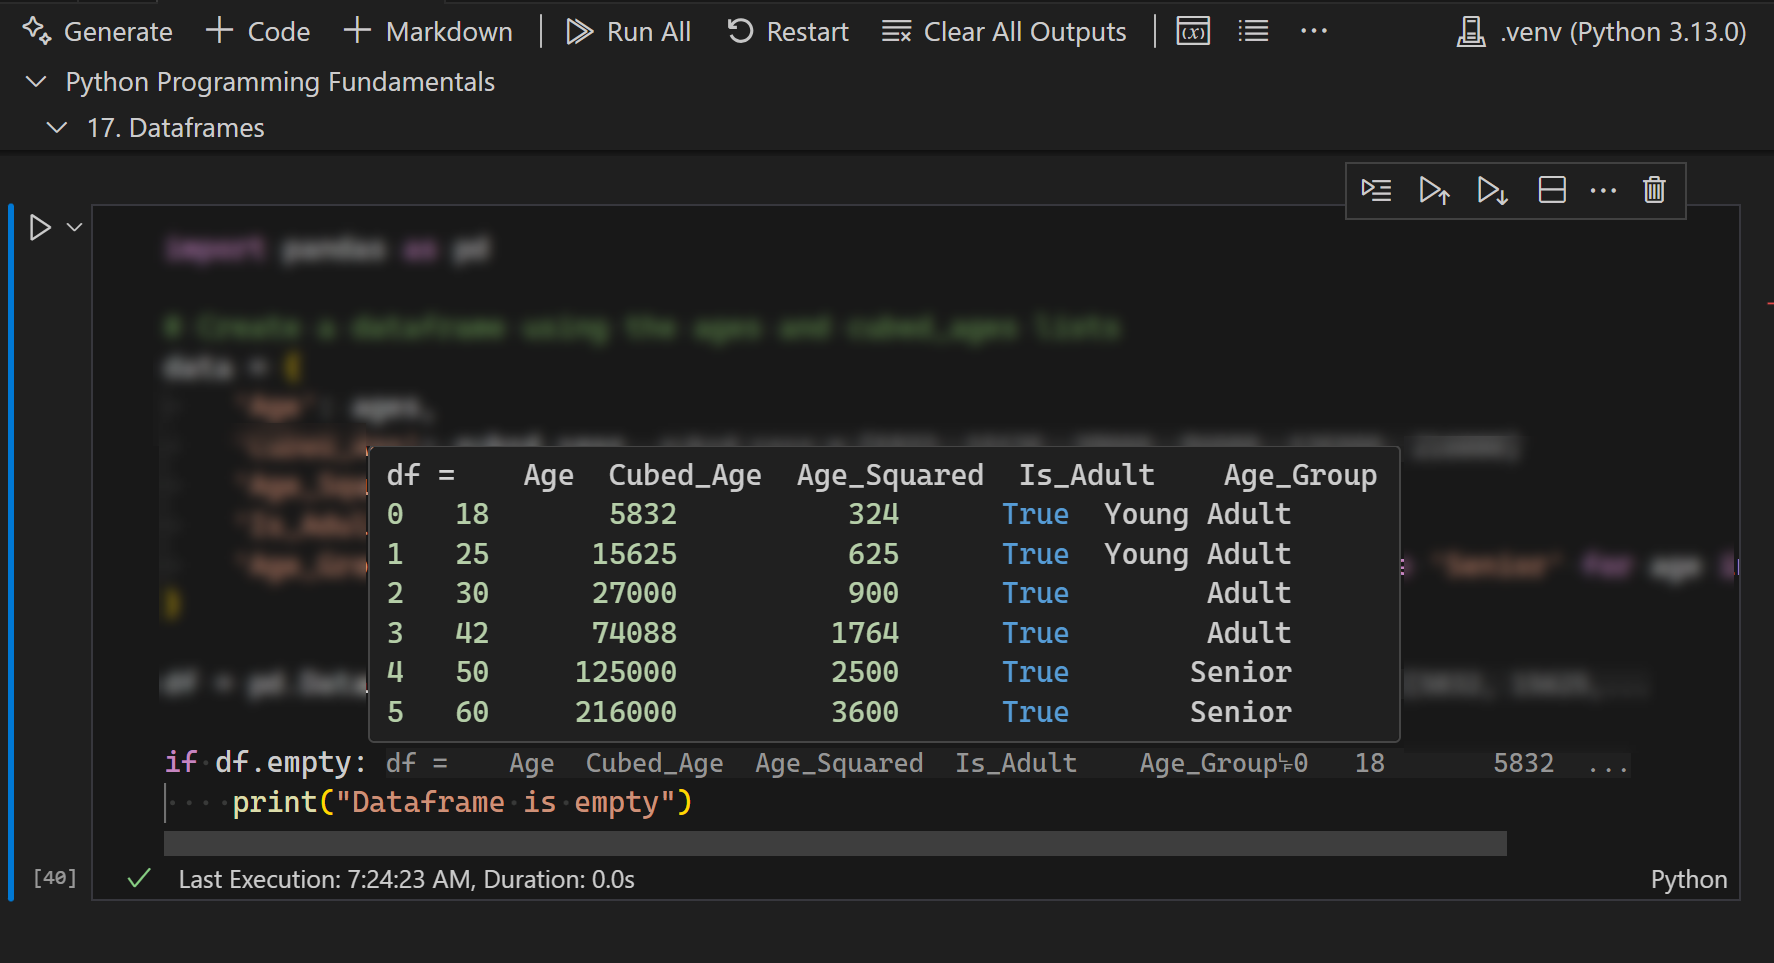Execute all cells above this cell
The width and height of the screenshot is (1774, 963).
[1434, 190]
